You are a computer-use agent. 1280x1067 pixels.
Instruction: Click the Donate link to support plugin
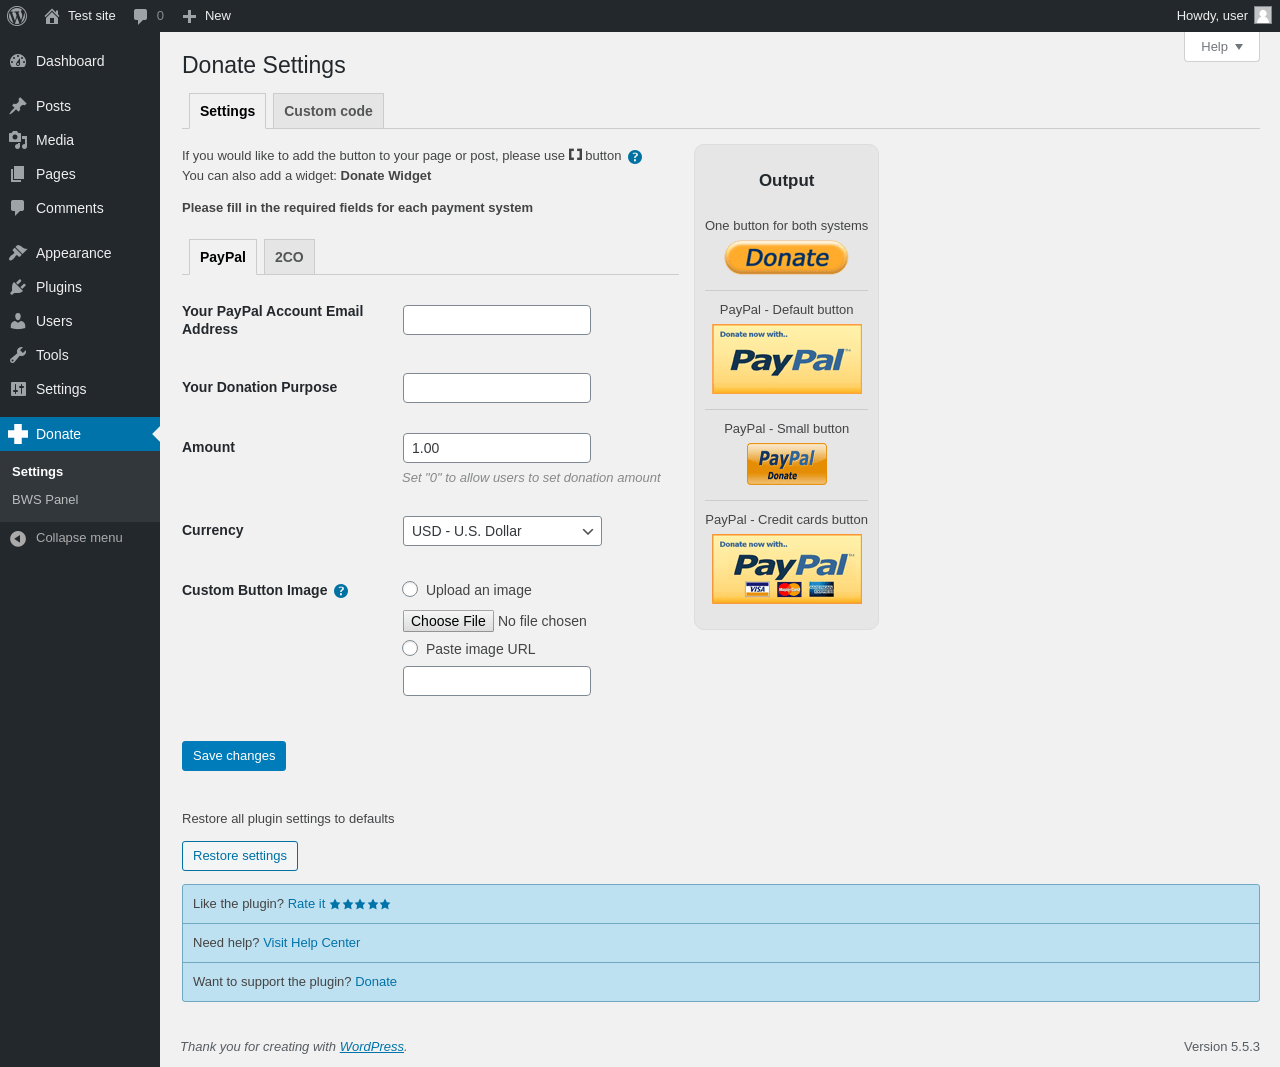(376, 982)
